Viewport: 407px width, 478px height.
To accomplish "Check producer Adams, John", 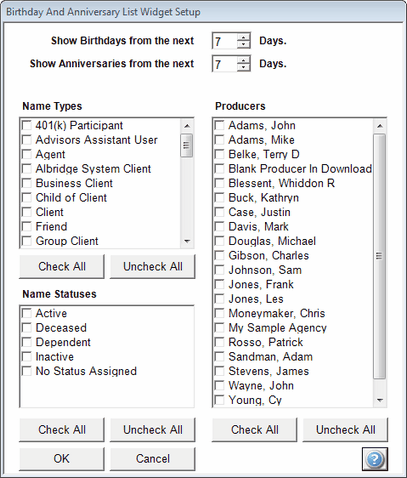I will 219,125.
